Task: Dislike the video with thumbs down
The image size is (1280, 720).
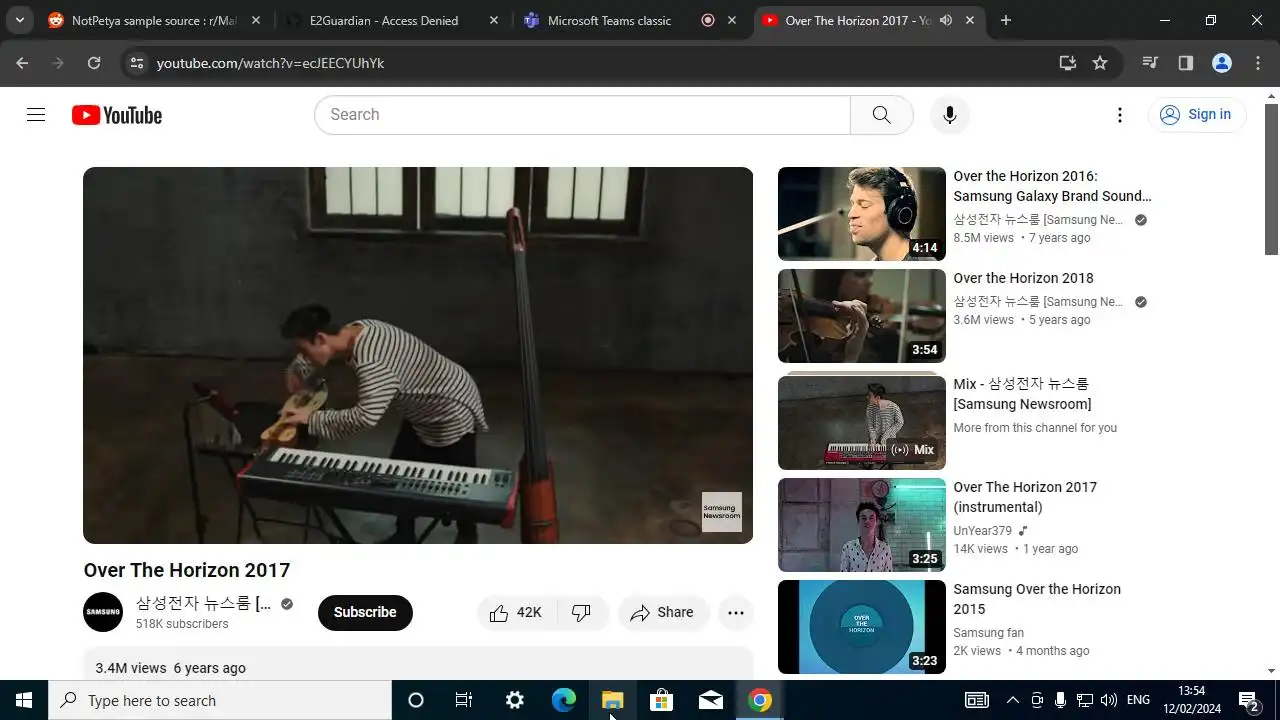Action: 582,612
